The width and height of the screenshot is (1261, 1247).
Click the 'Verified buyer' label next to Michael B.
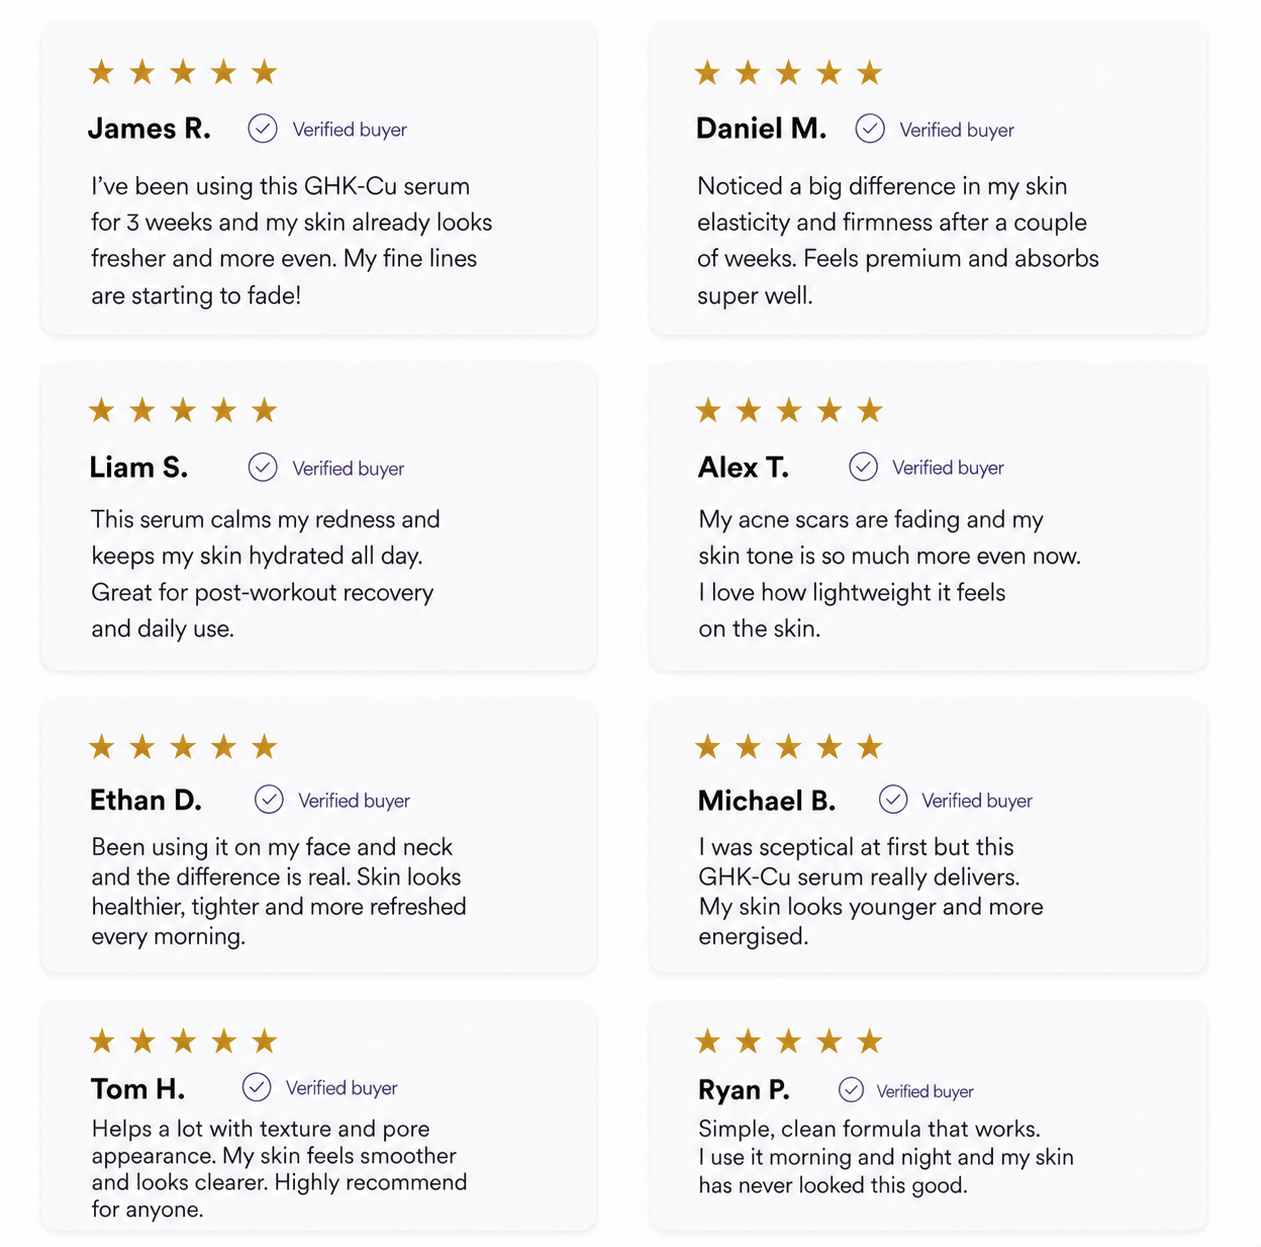(977, 800)
